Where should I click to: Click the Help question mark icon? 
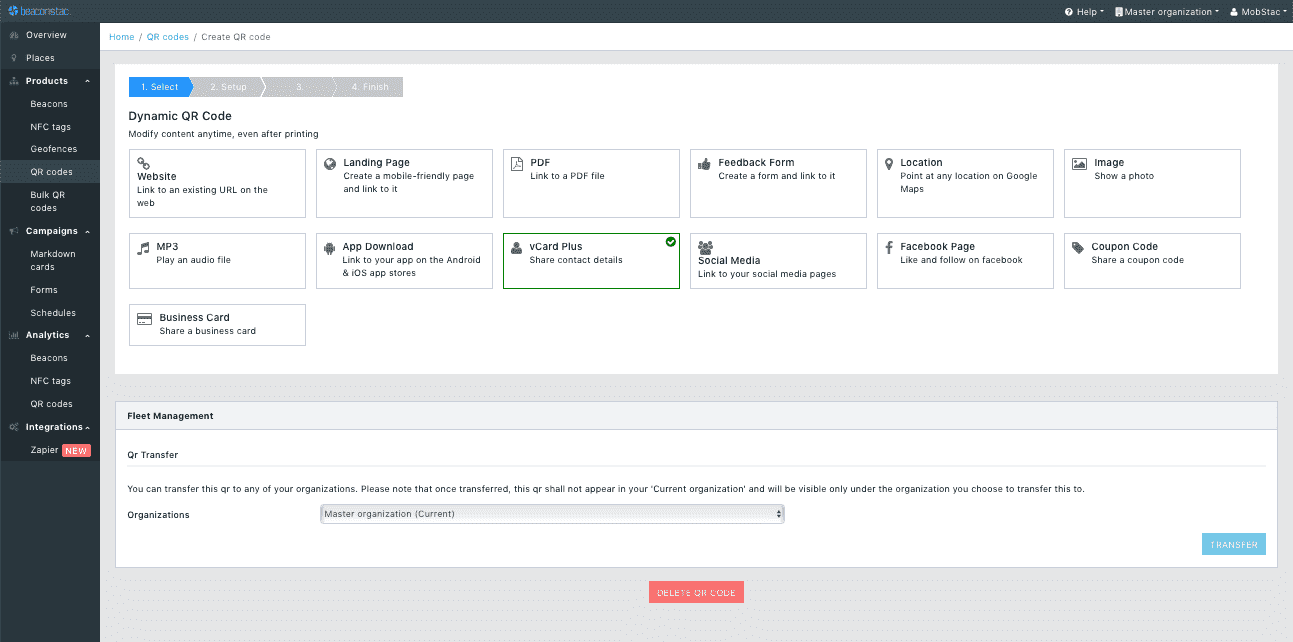1069,12
